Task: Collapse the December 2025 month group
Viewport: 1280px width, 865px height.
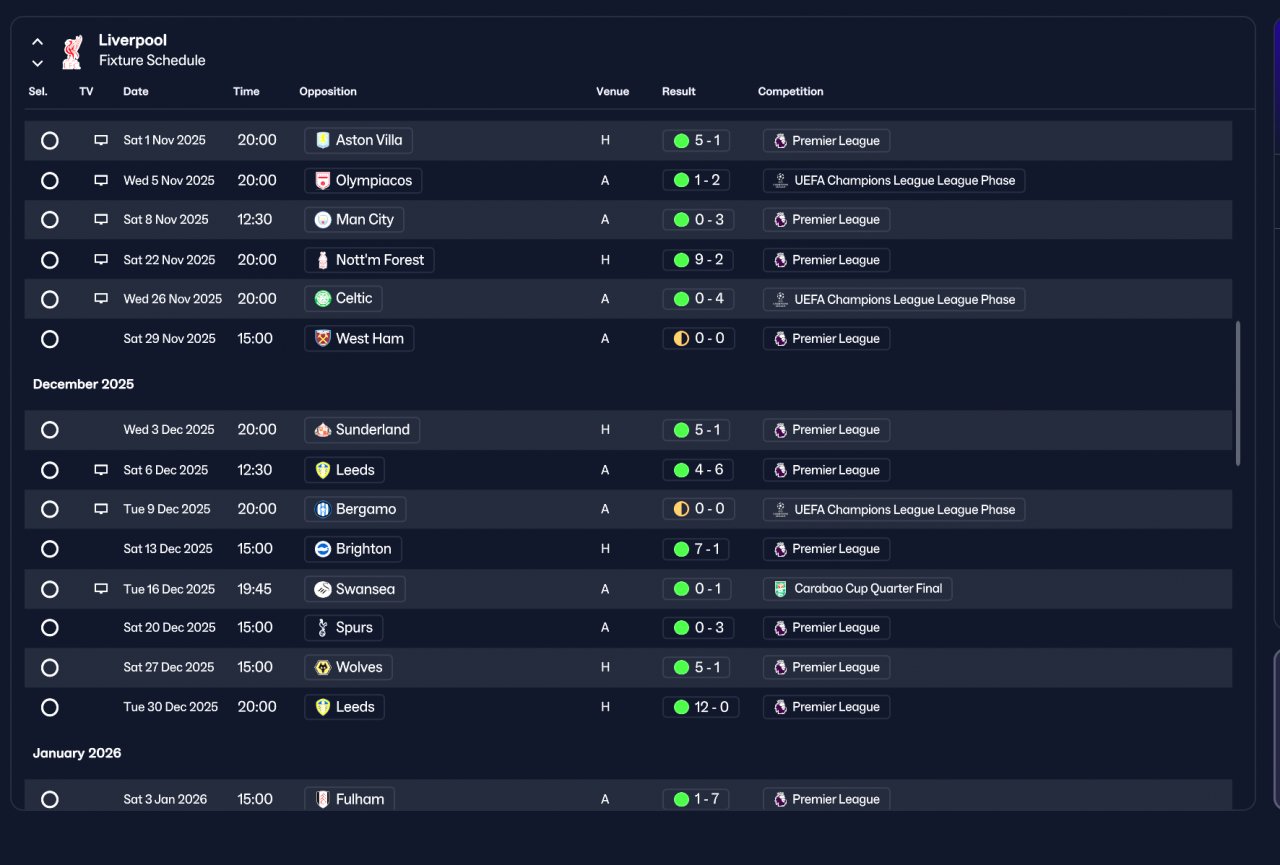Action: [x=83, y=384]
